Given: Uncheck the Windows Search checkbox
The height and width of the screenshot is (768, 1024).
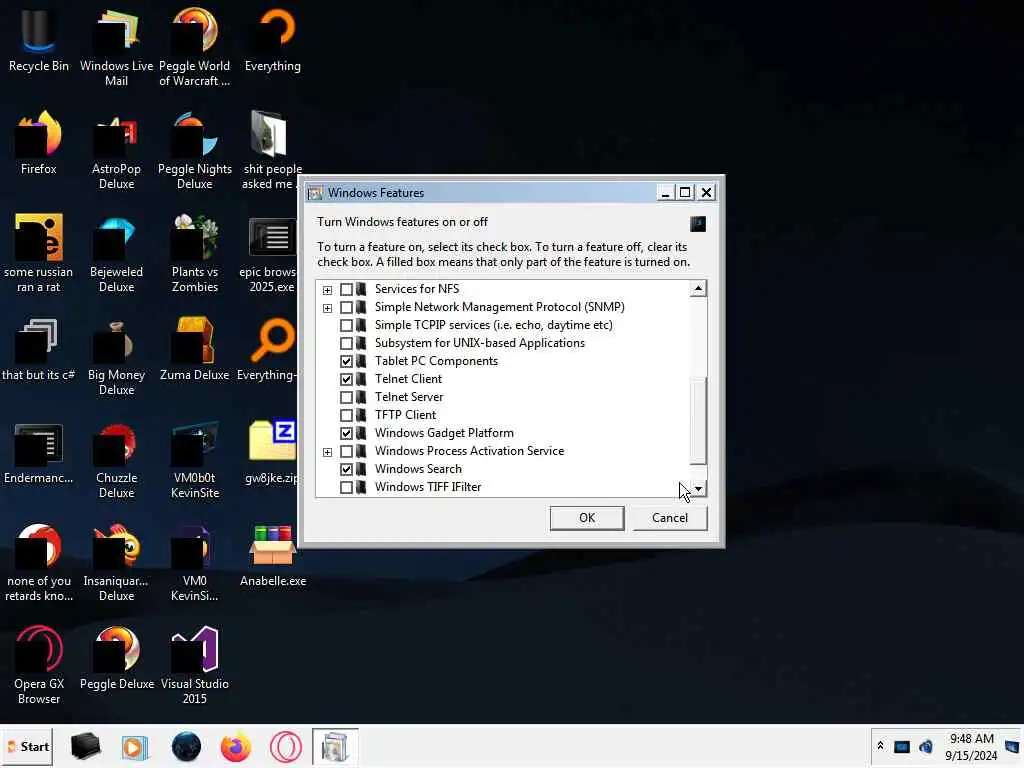Looking at the screenshot, I should [346, 469].
